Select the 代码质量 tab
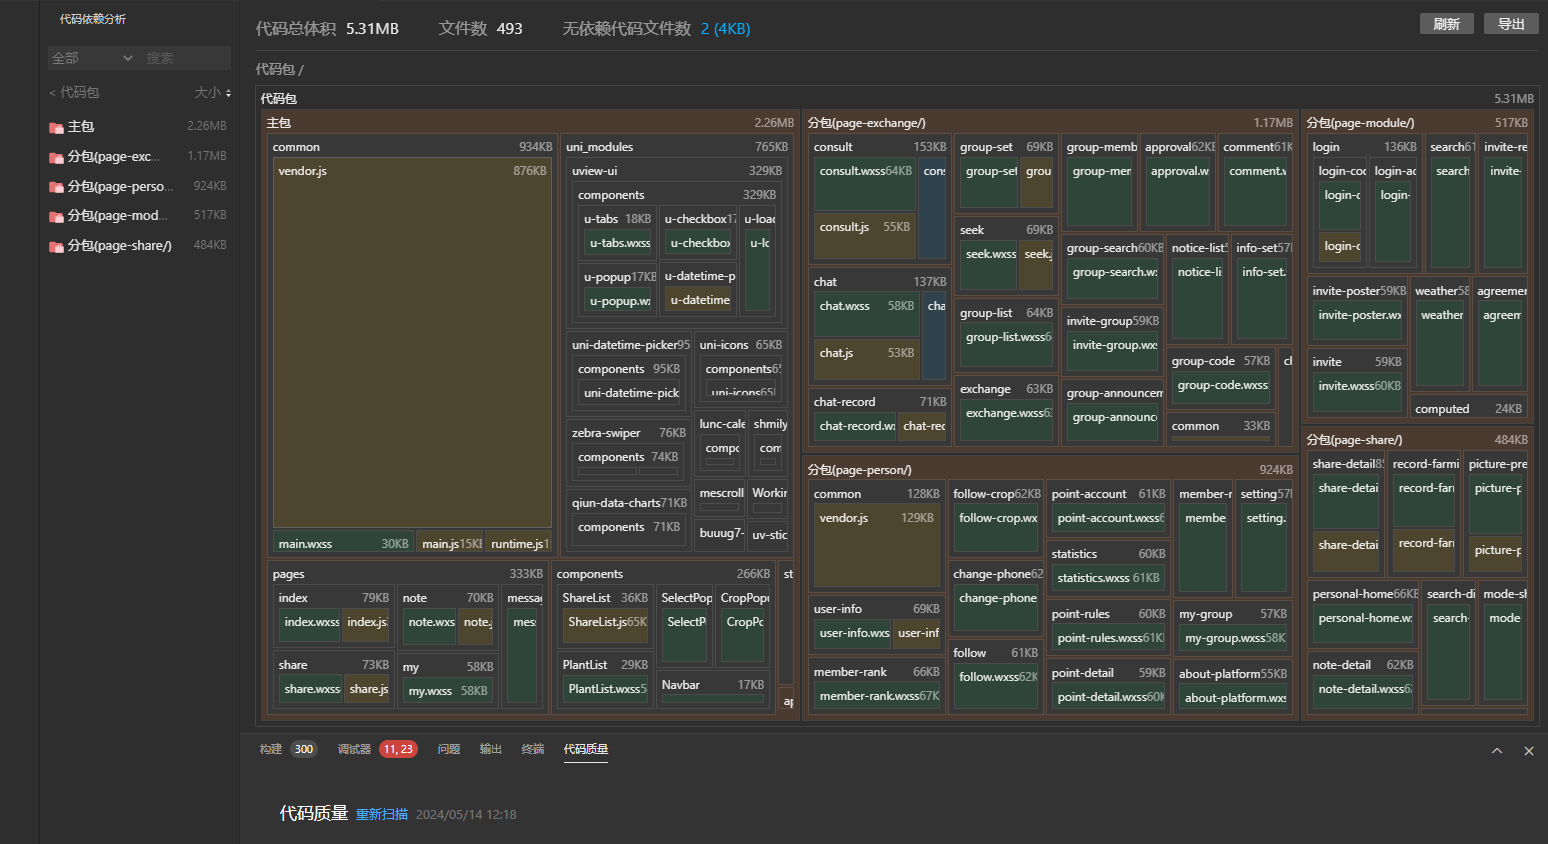Screen dimensions: 1548x844 (586, 749)
